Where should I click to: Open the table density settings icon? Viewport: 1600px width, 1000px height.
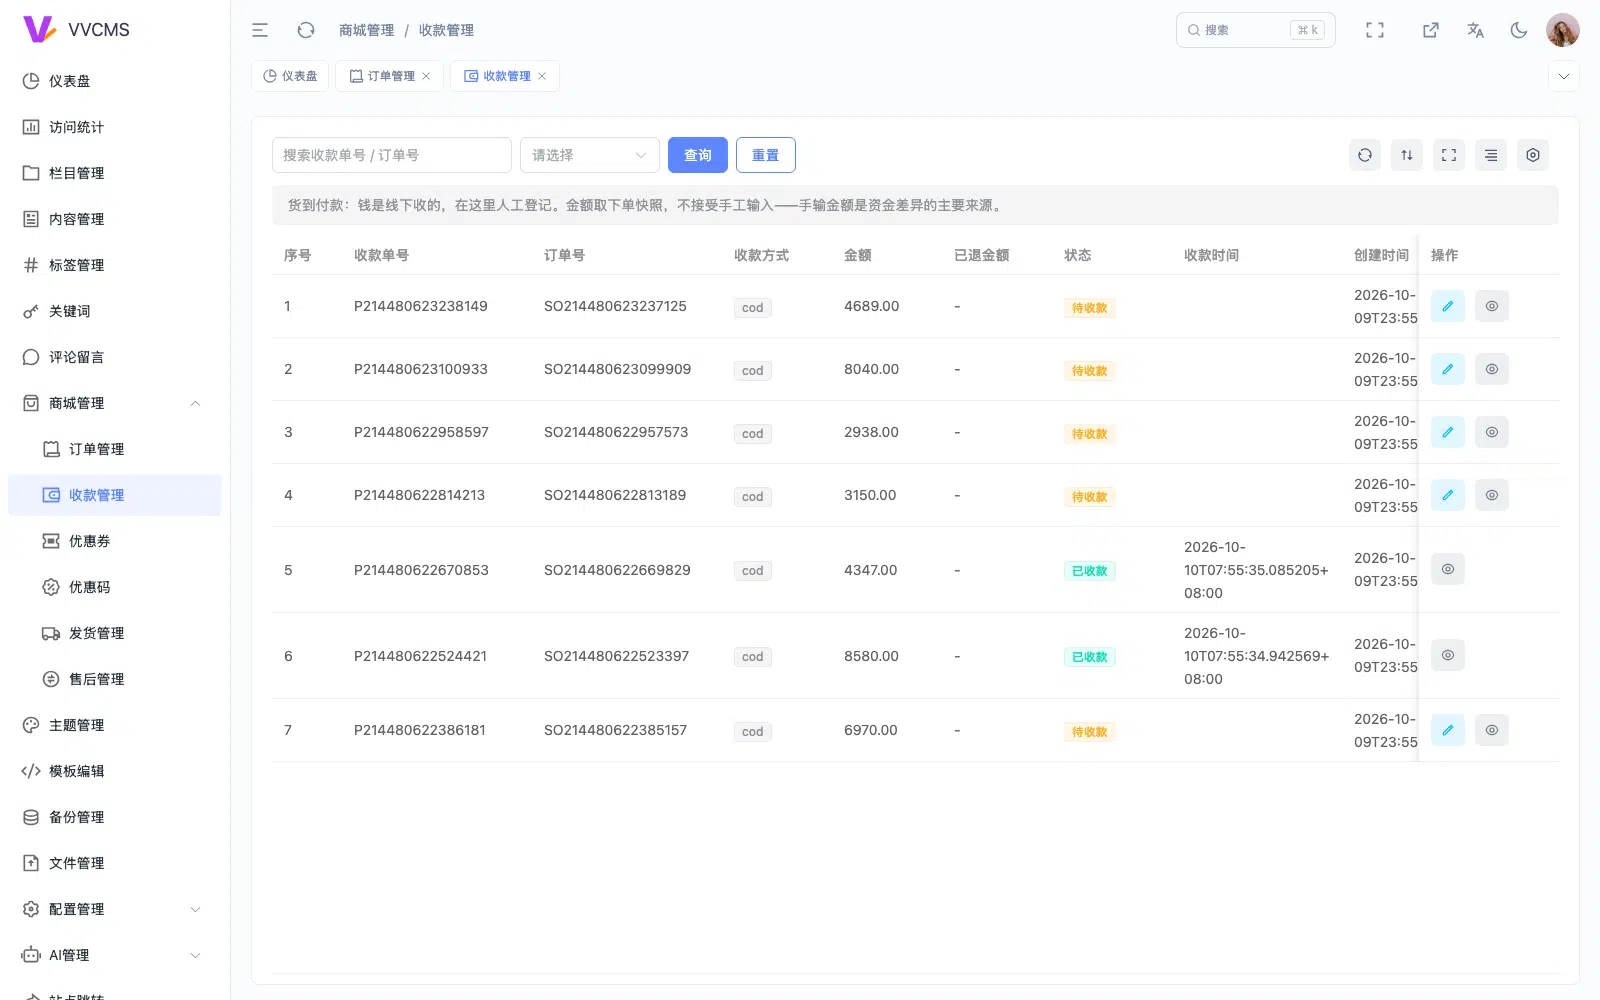1491,155
